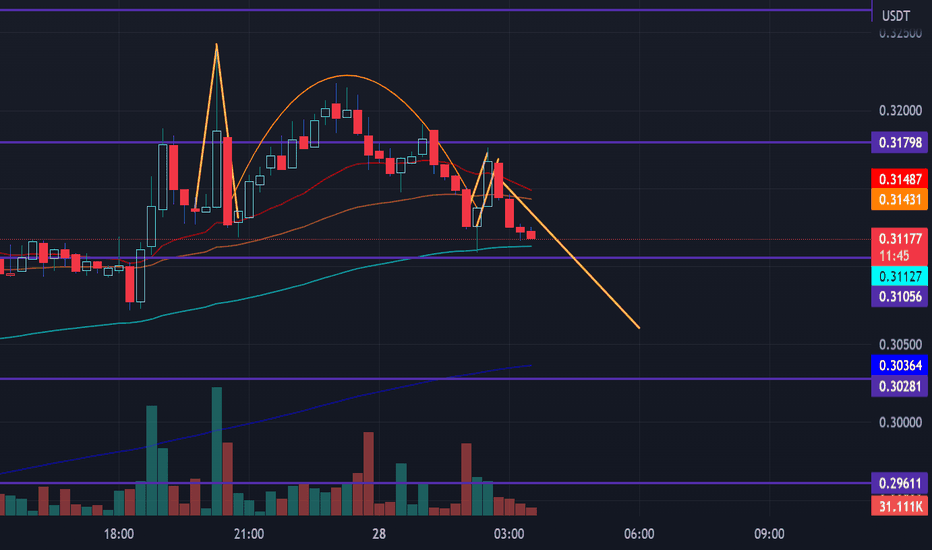Click the 28 date axis label
932x550 pixels.
point(379,534)
